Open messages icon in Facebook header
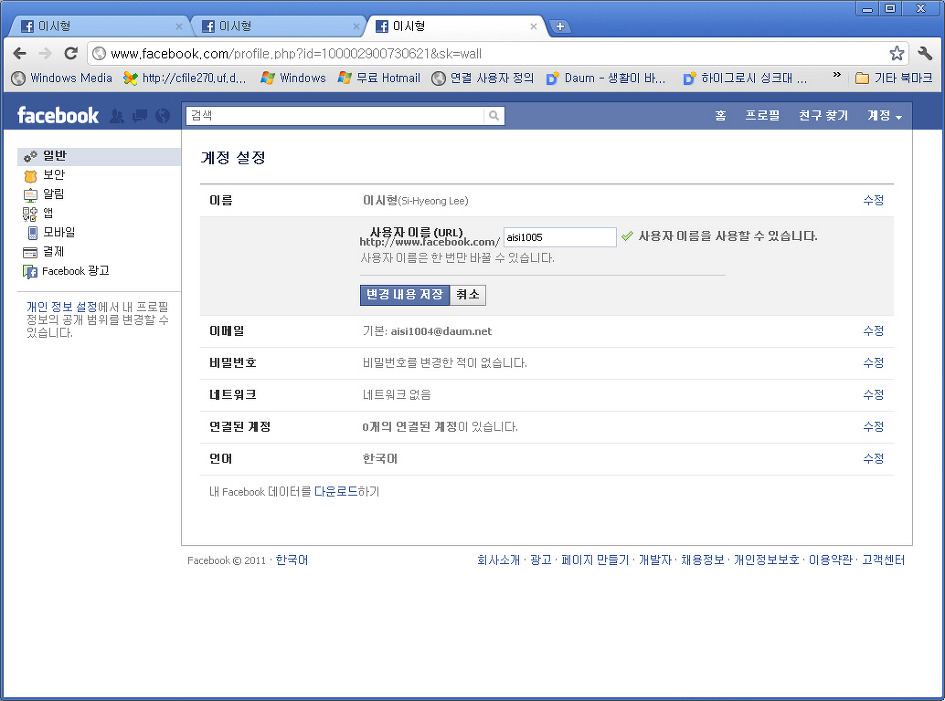The image size is (945, 701). pos(140,116)
